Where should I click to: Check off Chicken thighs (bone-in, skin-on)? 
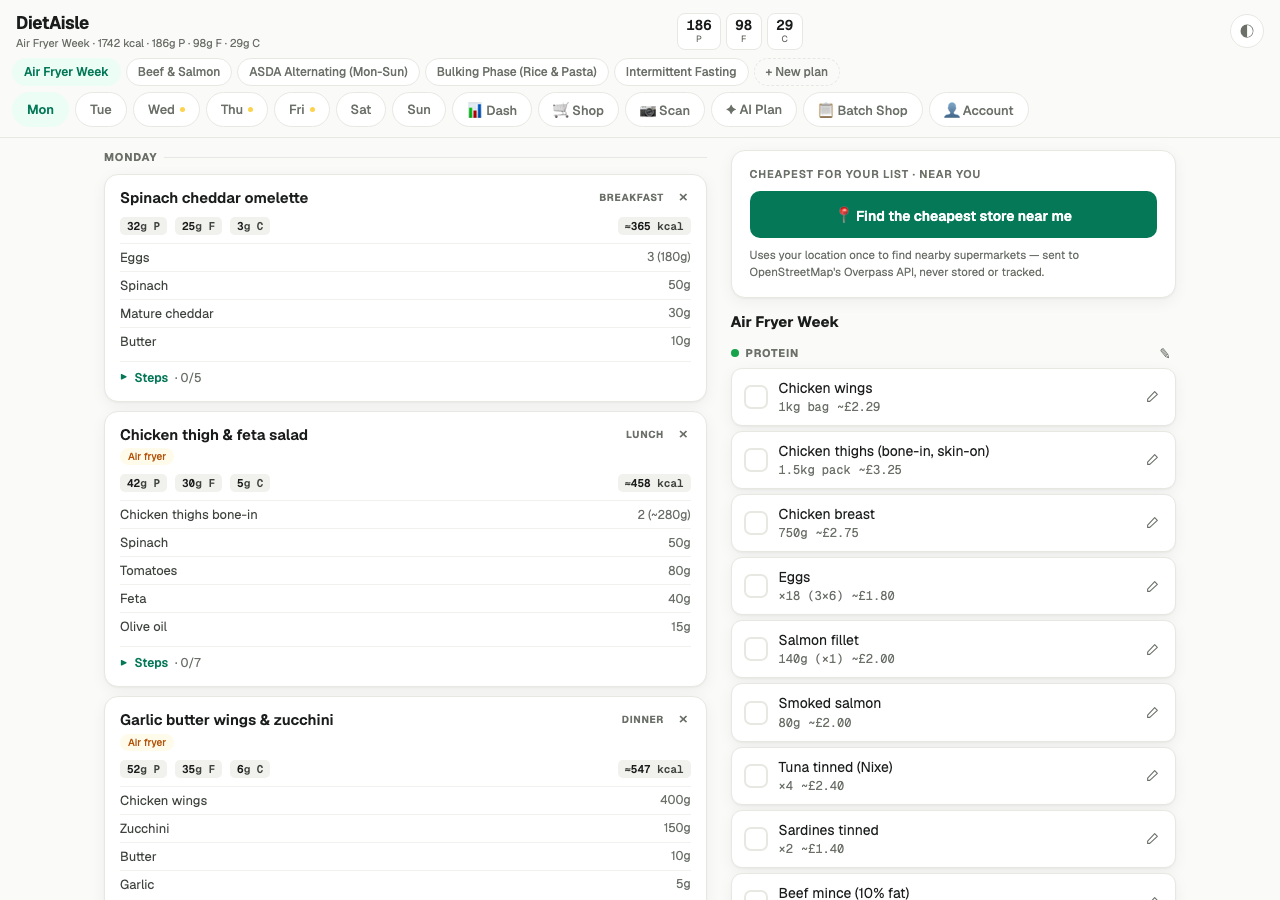click(756, 460)
